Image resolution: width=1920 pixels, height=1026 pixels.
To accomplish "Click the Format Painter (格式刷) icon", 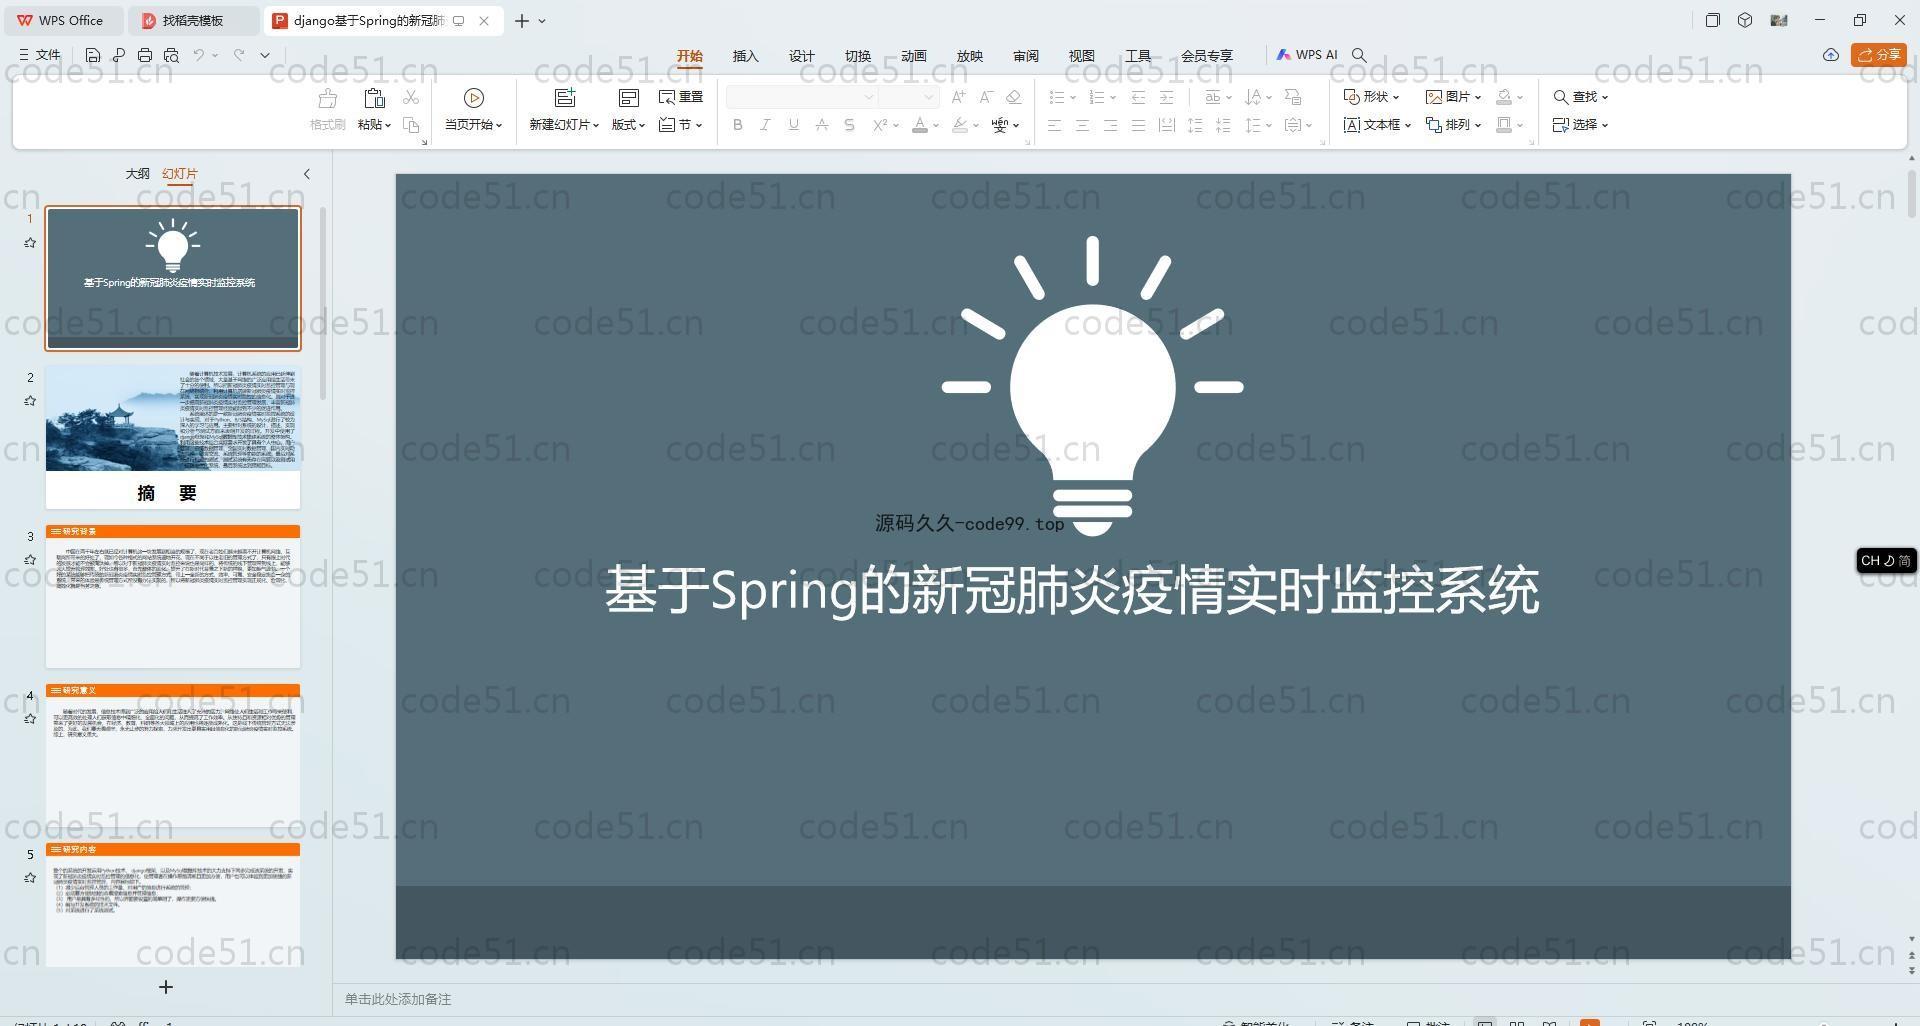I will pyautogui.click(x=327, y=98).
